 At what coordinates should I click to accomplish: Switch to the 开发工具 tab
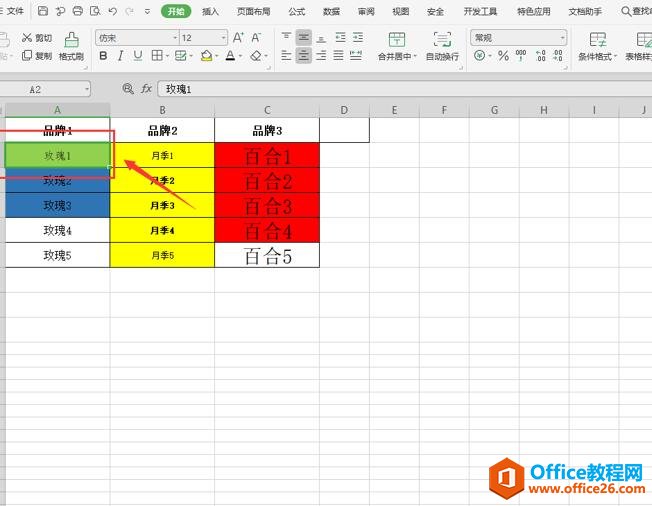click(480, 12)
